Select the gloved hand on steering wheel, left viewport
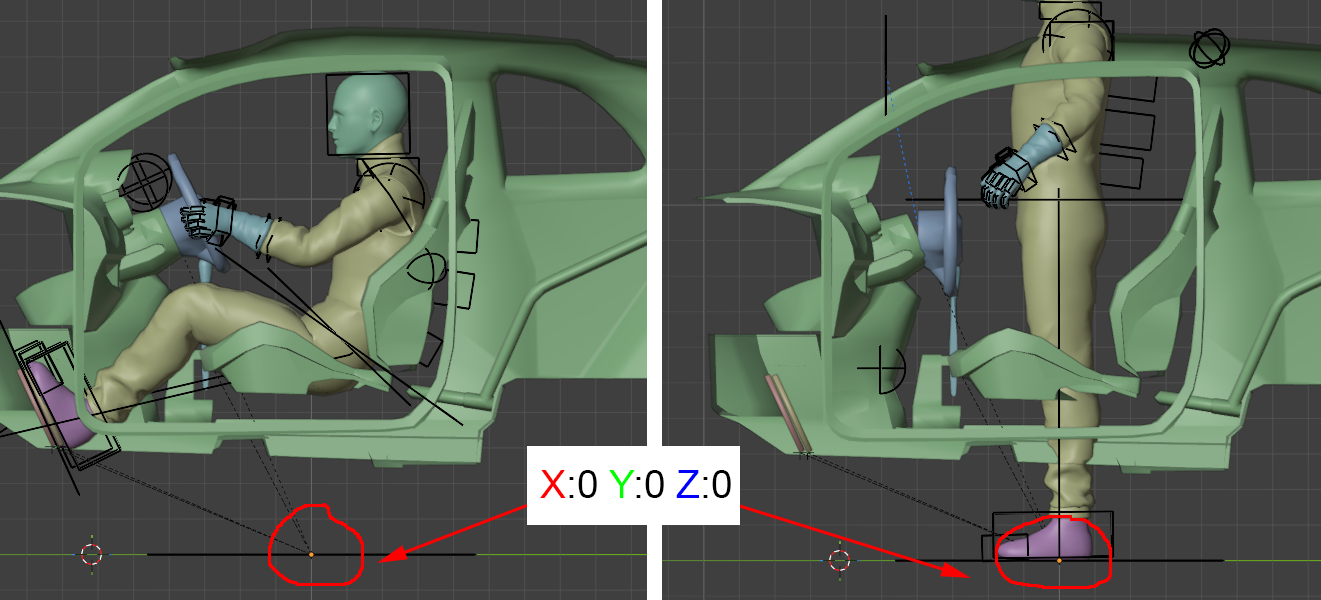Screen dimensions: 1321x600 pyautogui.click(x=204, y=220)
